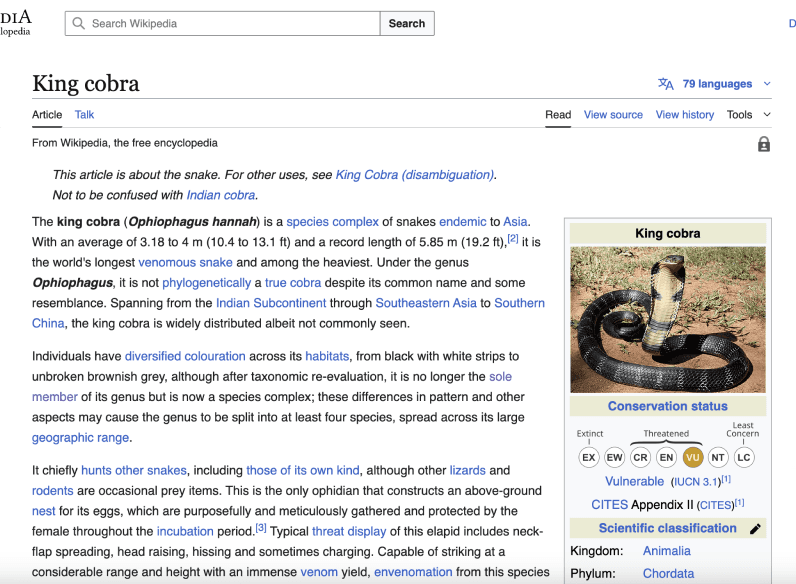Click the pencil edit icon beside Scientific classification
Screen dimensions: 796x584
point(755,529)
